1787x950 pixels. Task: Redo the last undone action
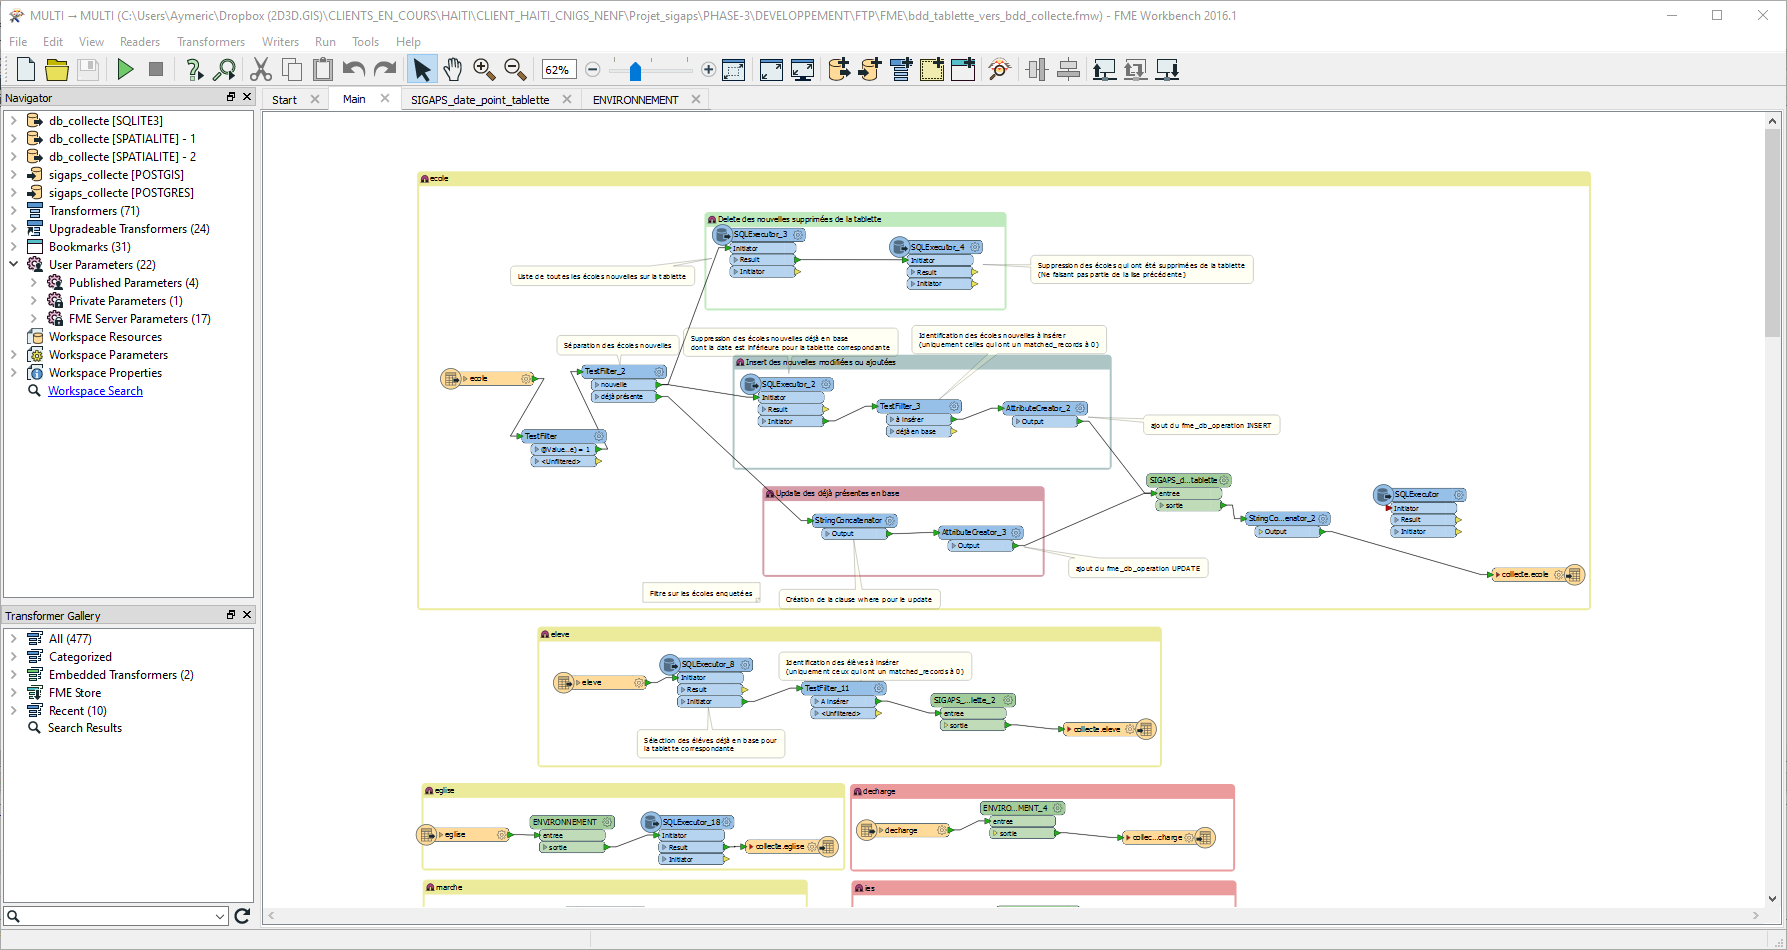point(385,69)
